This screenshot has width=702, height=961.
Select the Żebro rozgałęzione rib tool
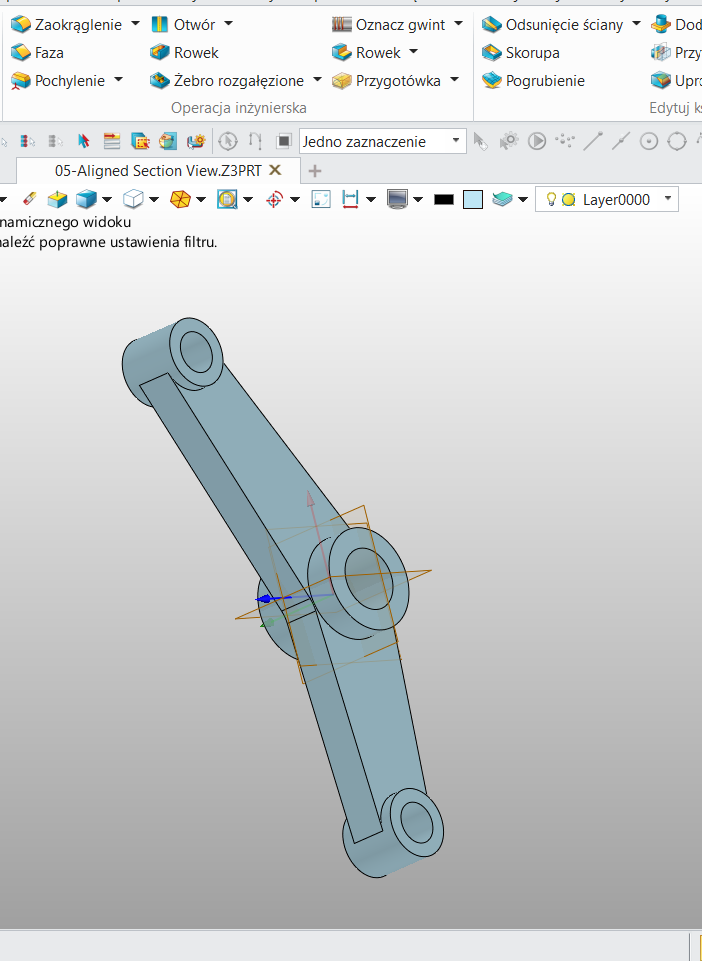235,80
